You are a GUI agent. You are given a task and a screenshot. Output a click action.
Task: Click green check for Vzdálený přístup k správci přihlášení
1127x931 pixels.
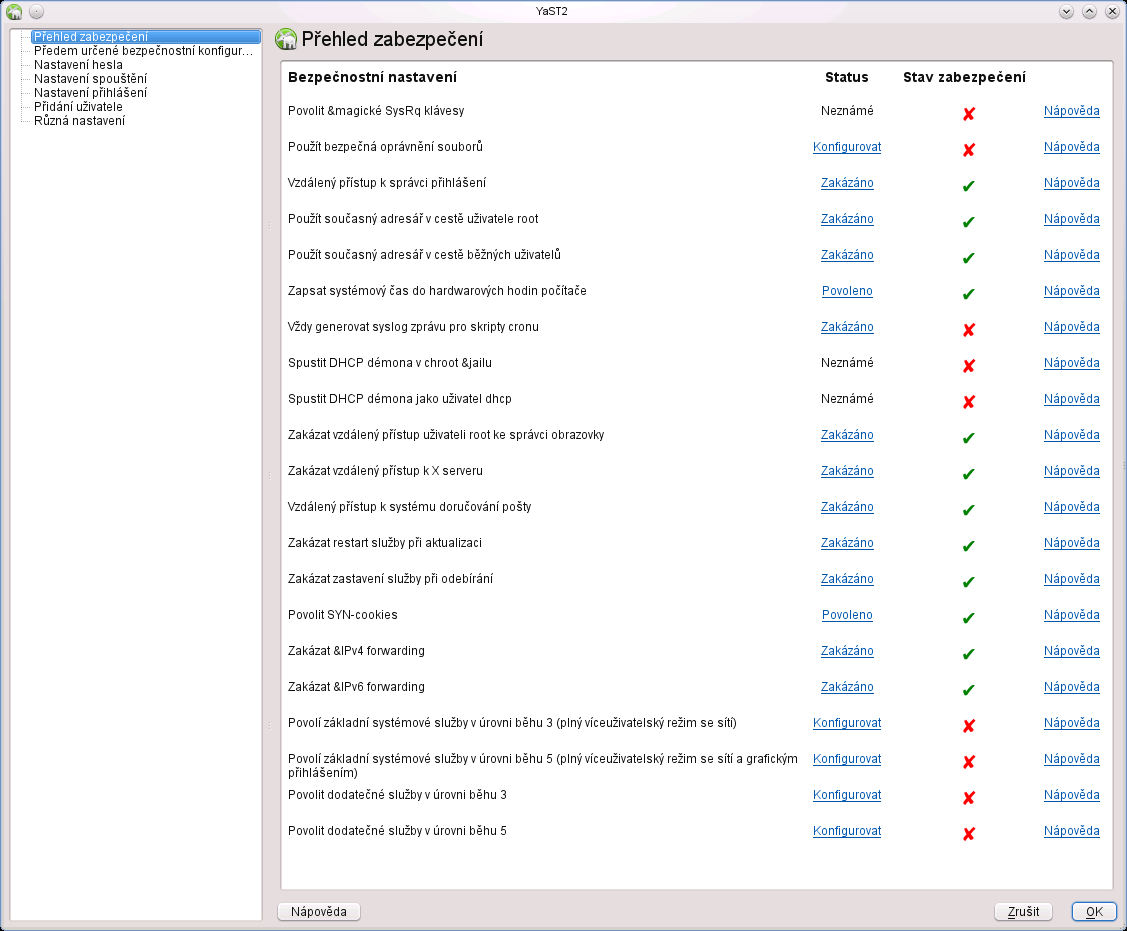(x=968, y=185)
